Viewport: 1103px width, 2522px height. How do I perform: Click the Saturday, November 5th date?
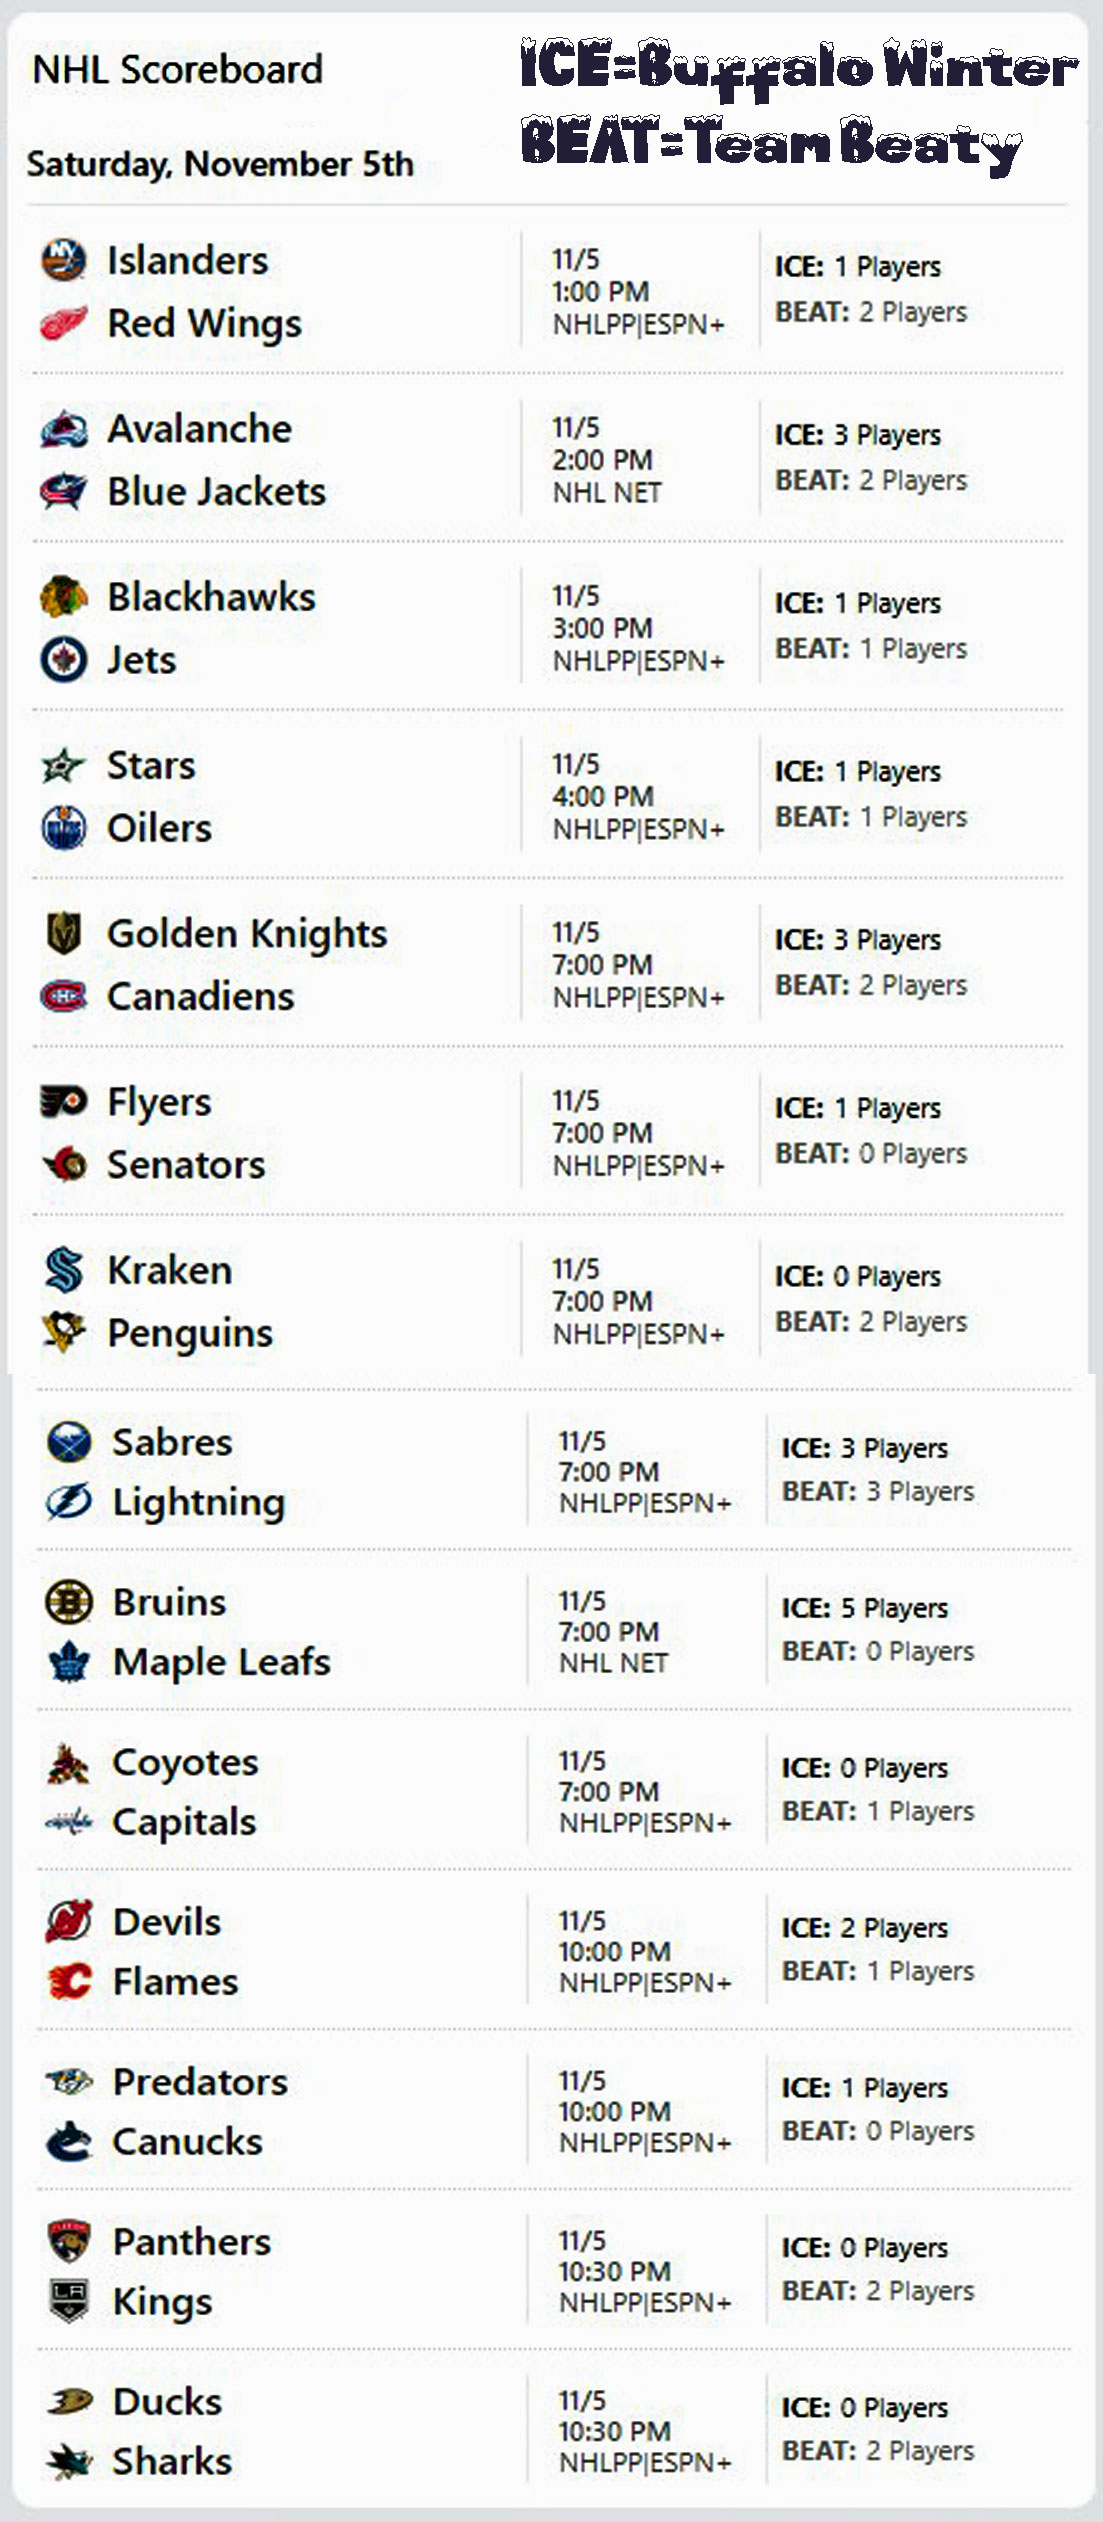tap(220, 164)
